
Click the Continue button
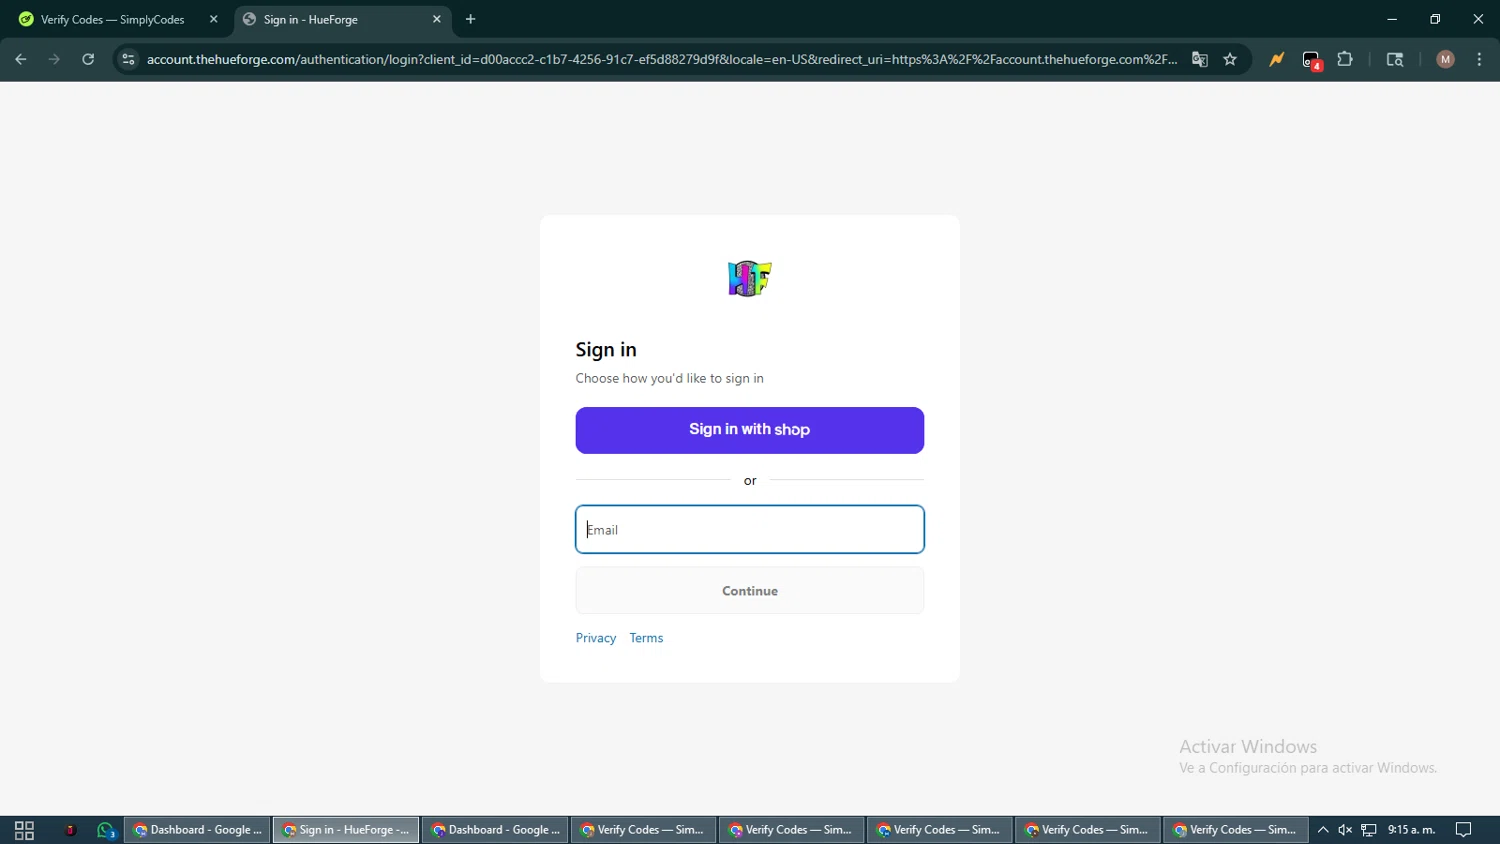point(750,591)
